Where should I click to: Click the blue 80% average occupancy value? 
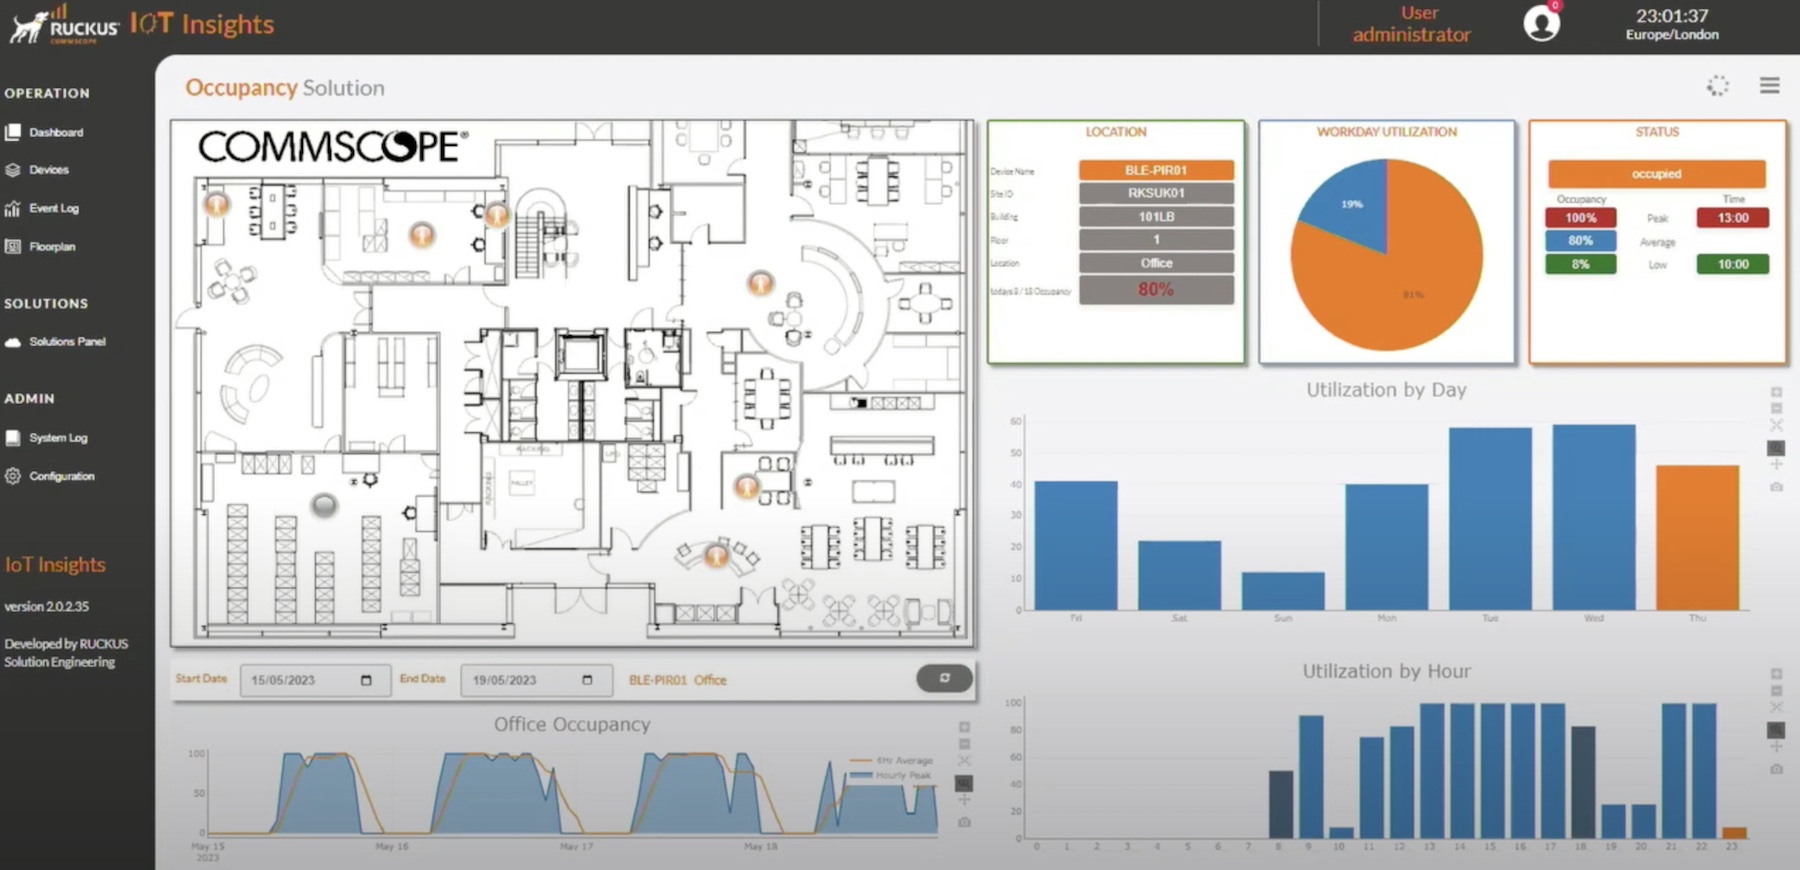click(x=1581, y=241)
